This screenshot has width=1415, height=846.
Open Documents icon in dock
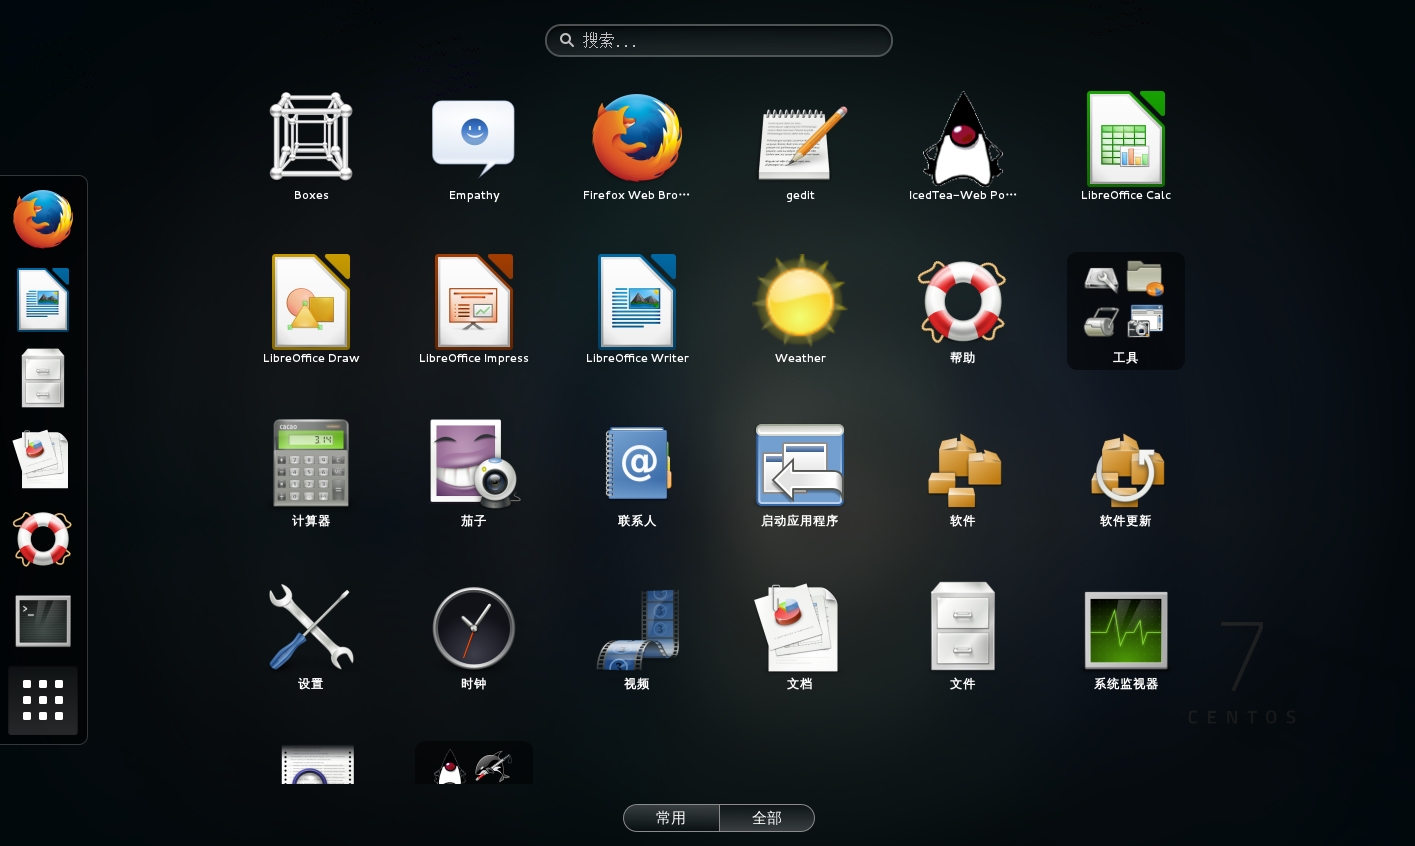click(x=43, y=459)
